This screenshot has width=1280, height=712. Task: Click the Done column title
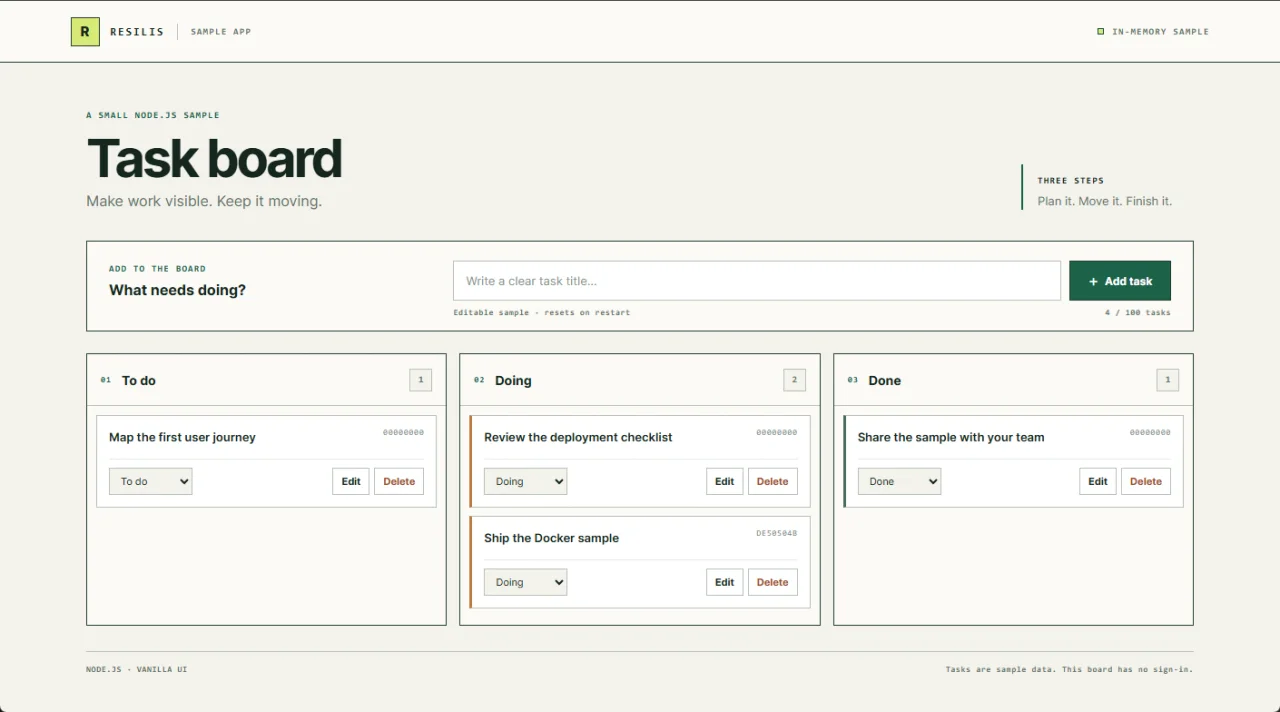(885, 380)
